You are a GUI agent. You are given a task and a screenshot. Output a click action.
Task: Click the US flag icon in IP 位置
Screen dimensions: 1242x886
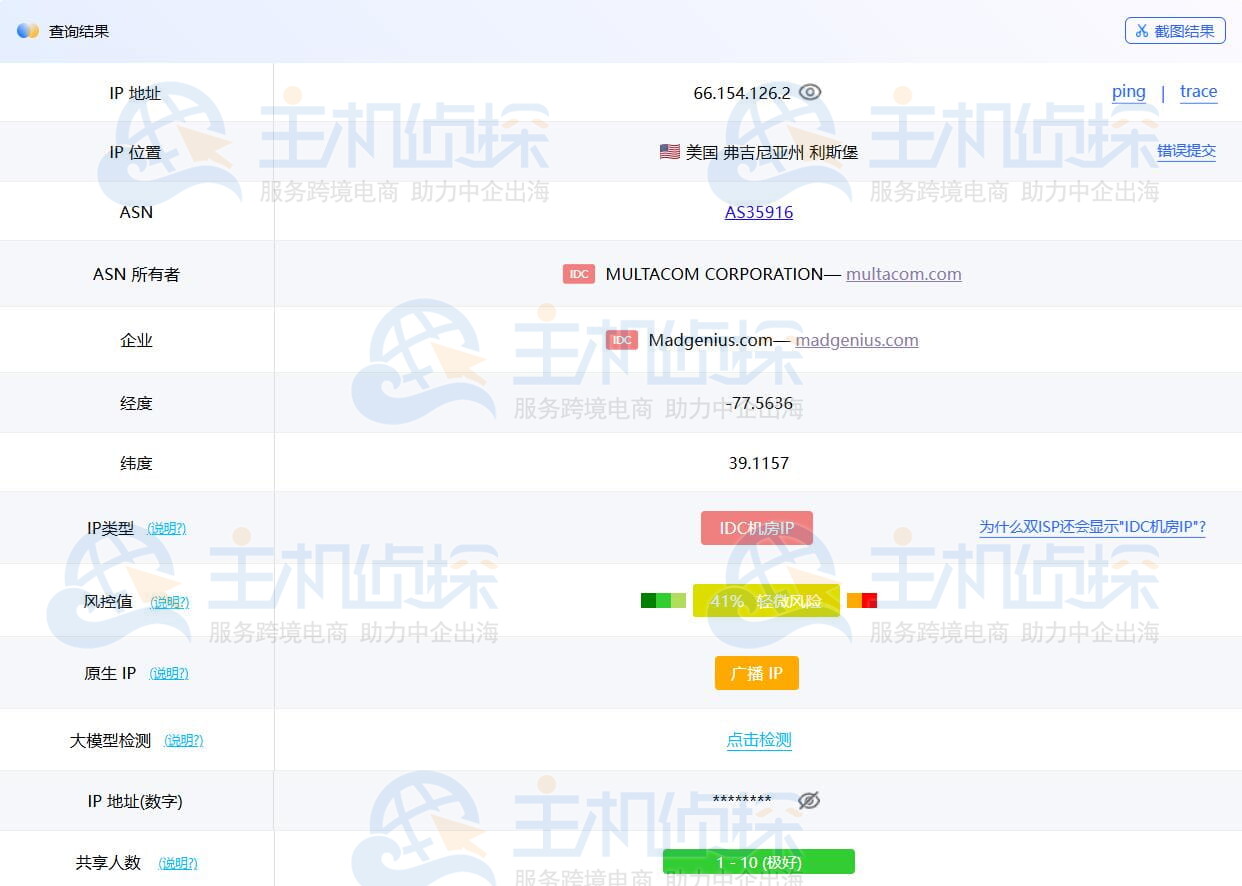pyautogui.click(x=670, y=152)
